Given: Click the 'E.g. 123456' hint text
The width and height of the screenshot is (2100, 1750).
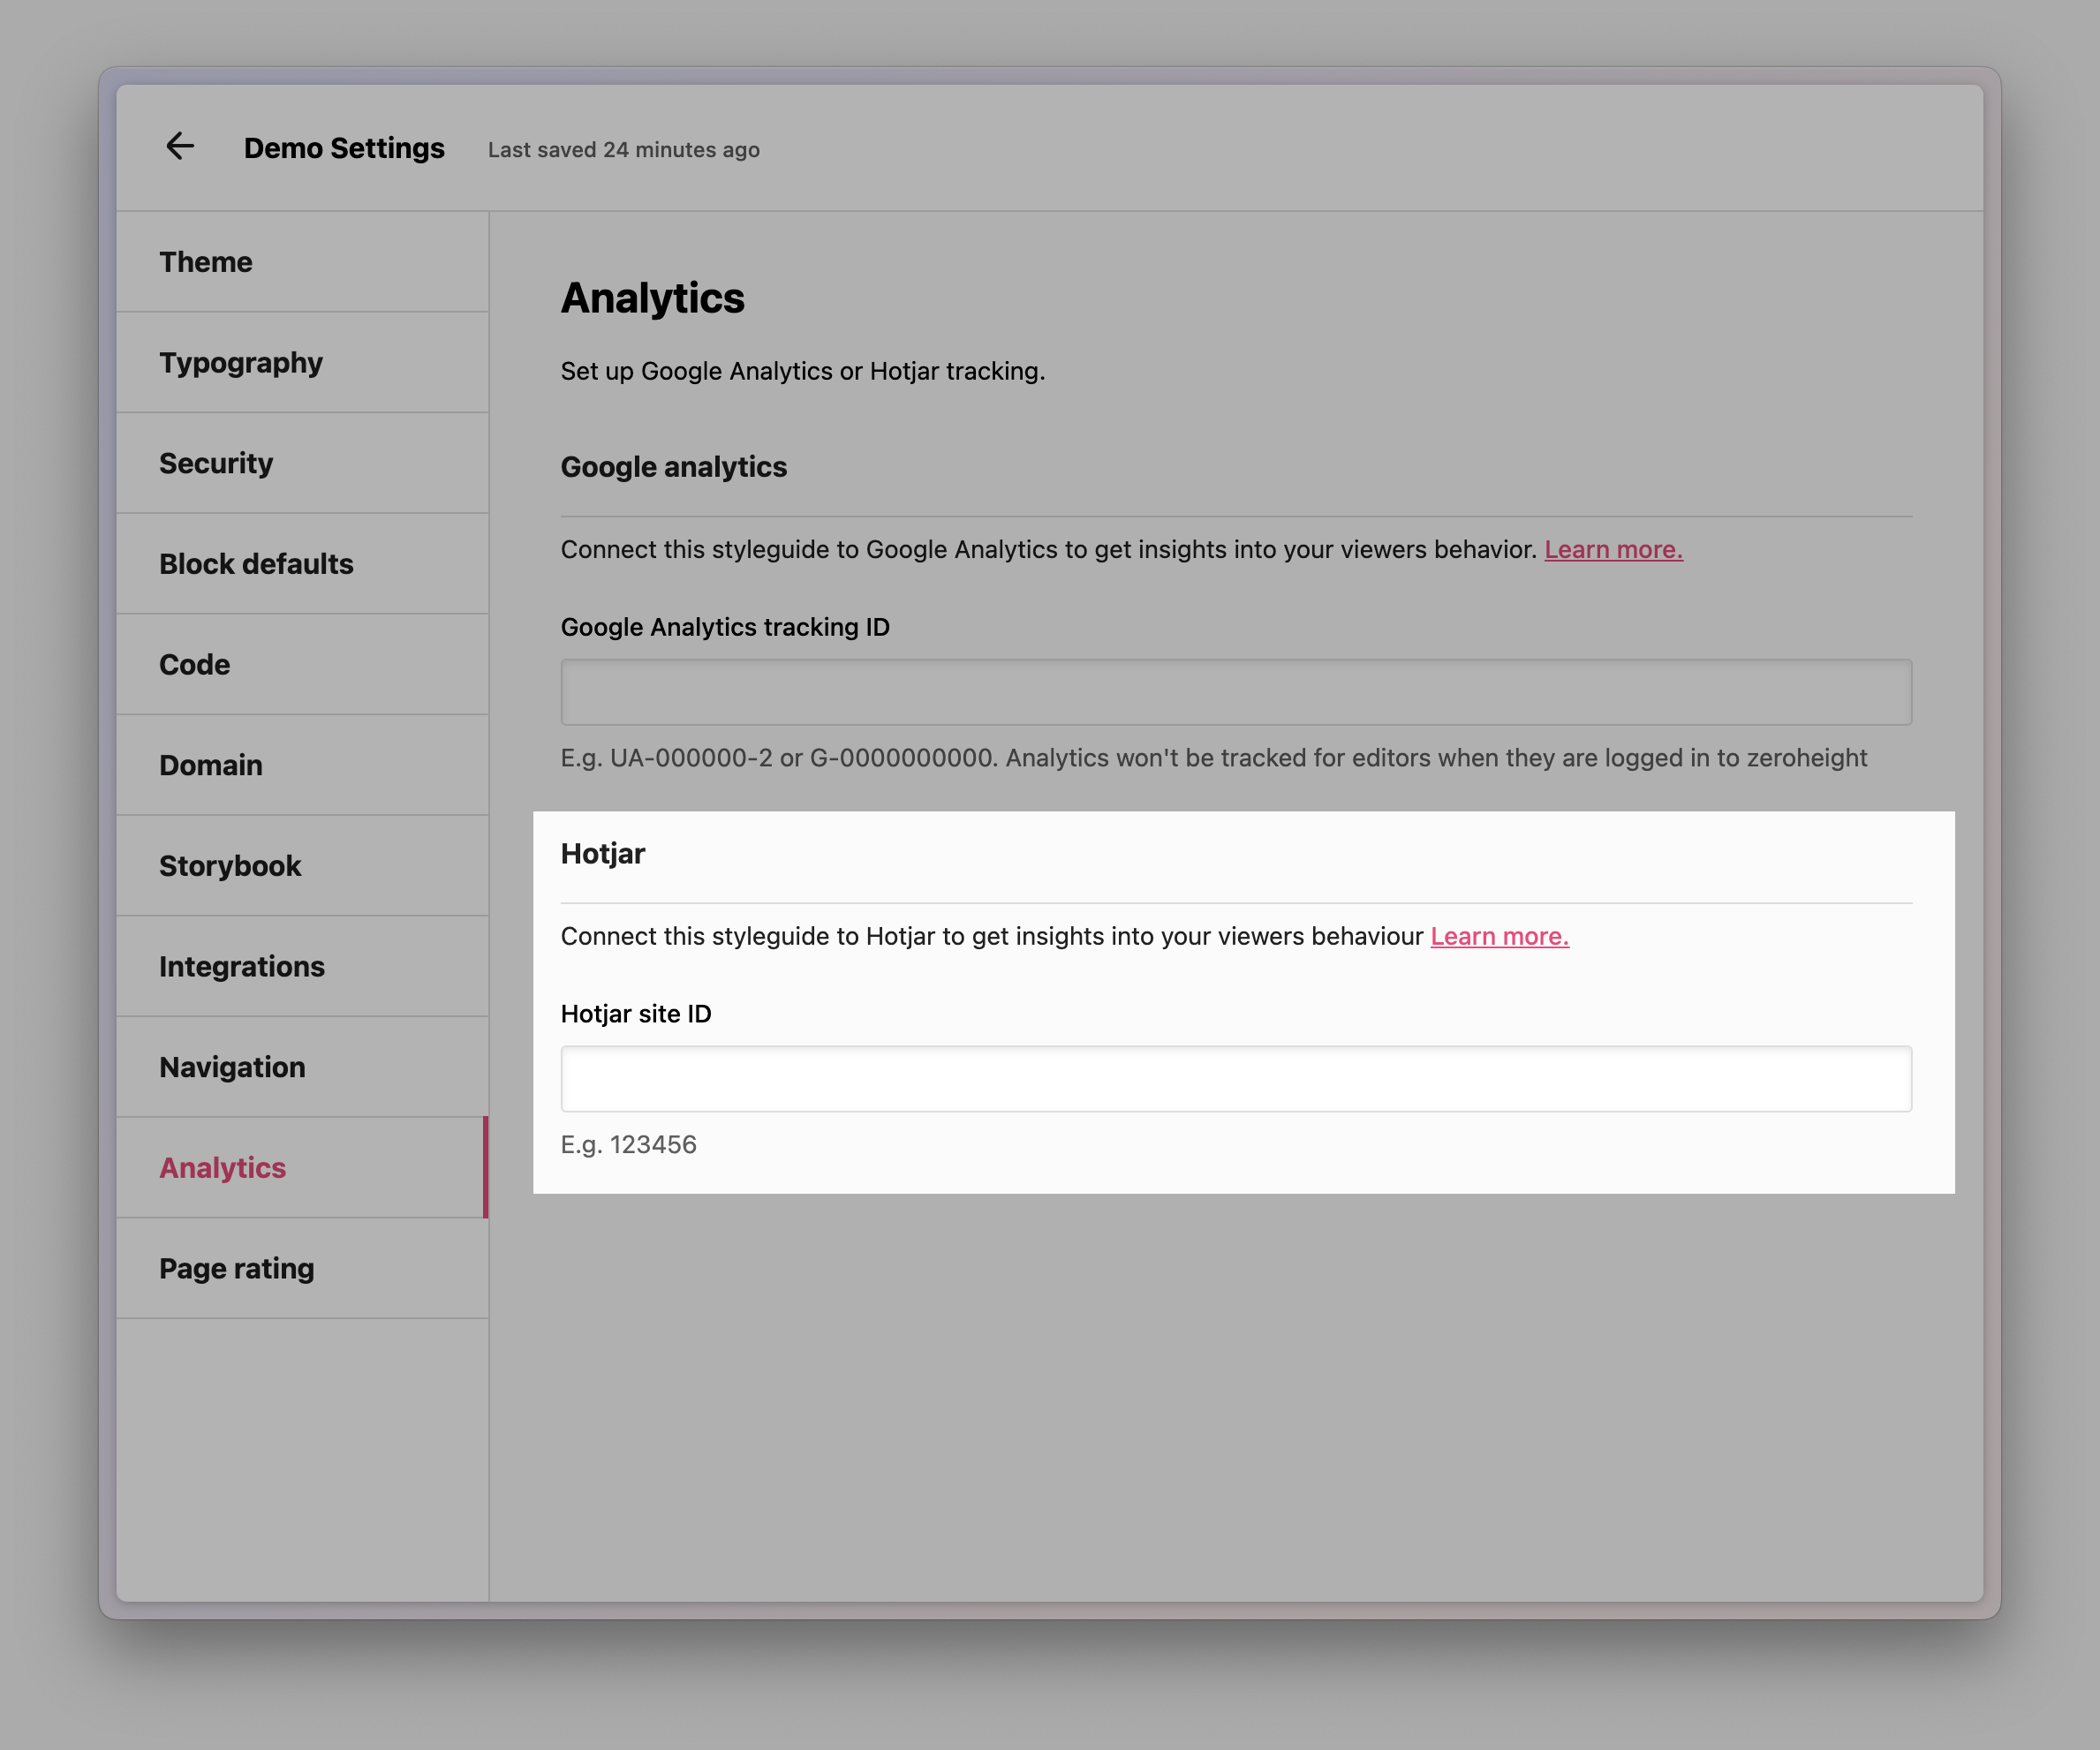Looking at the screenshot, I should tap(629, 1145).
